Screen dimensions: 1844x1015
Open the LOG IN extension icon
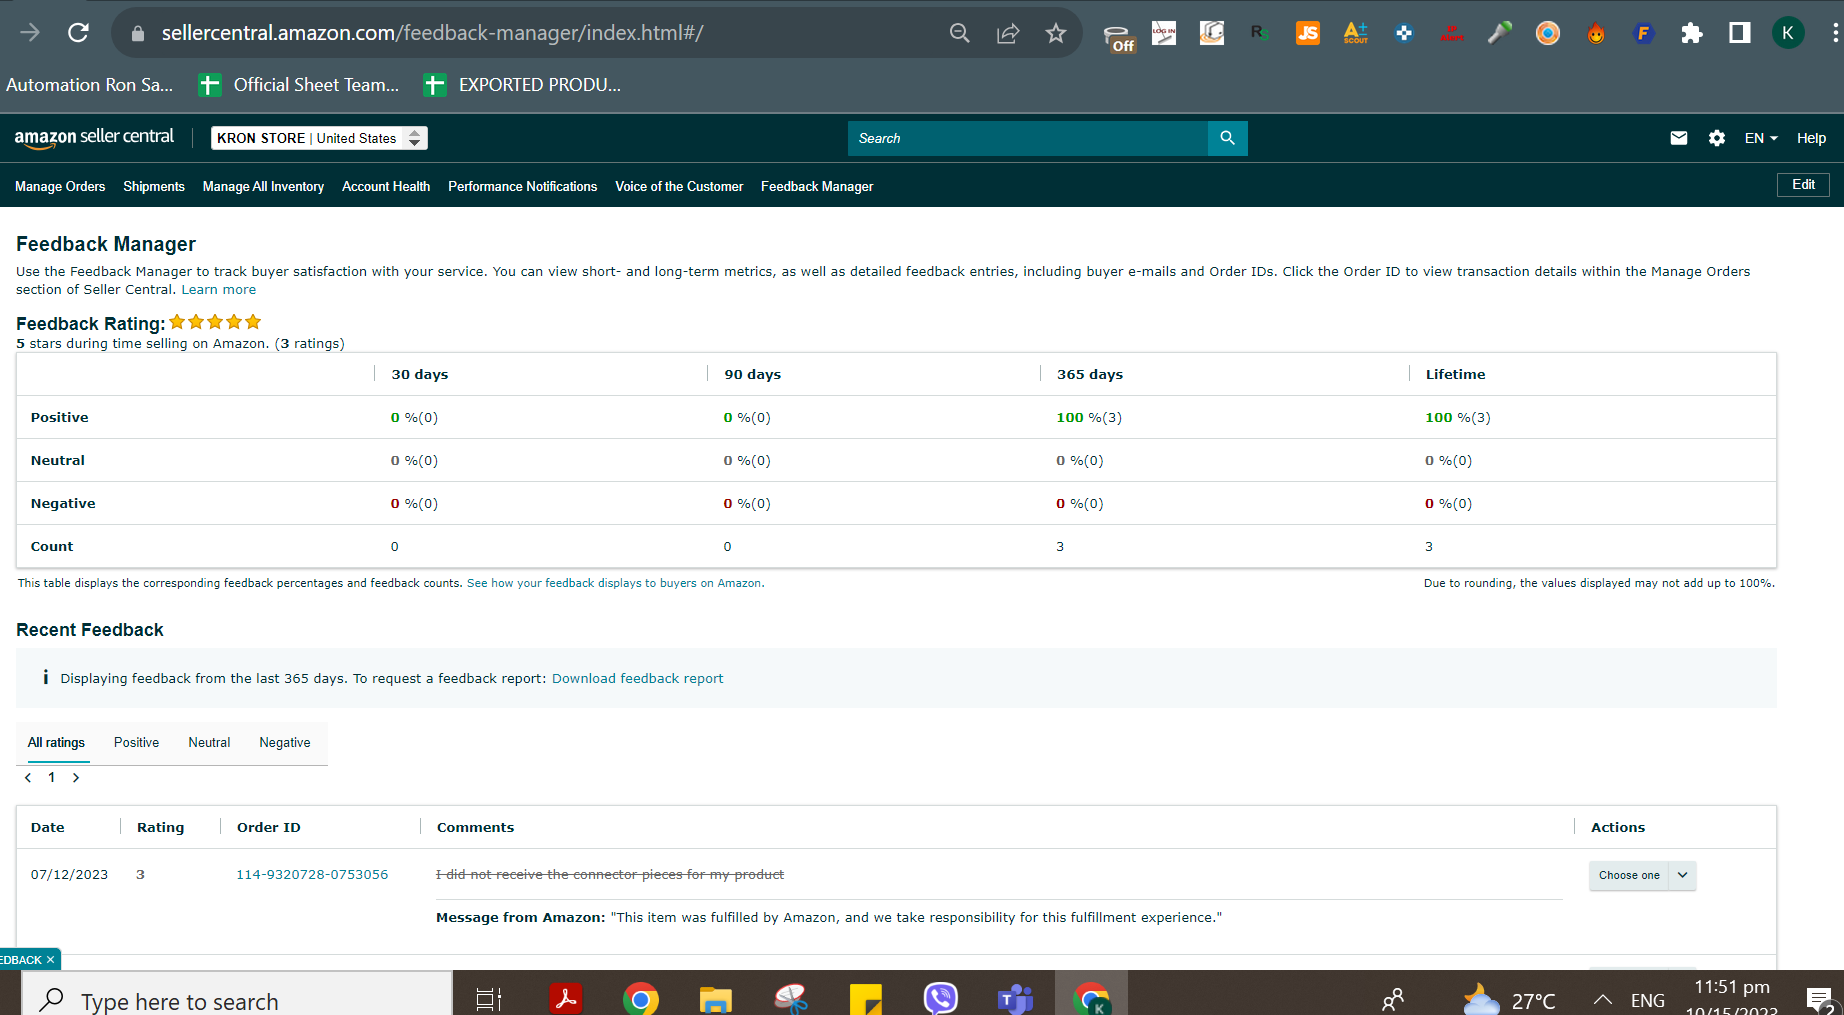(x=1164, y=33)
